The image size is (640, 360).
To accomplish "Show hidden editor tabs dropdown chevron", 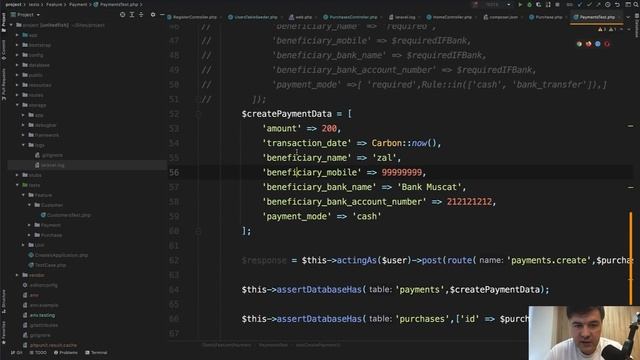I will (628, 17).
